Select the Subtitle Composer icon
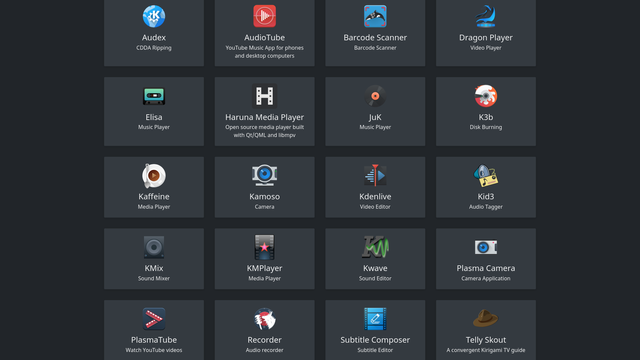This screenshot has height=360, width=640. pos(375,319)
